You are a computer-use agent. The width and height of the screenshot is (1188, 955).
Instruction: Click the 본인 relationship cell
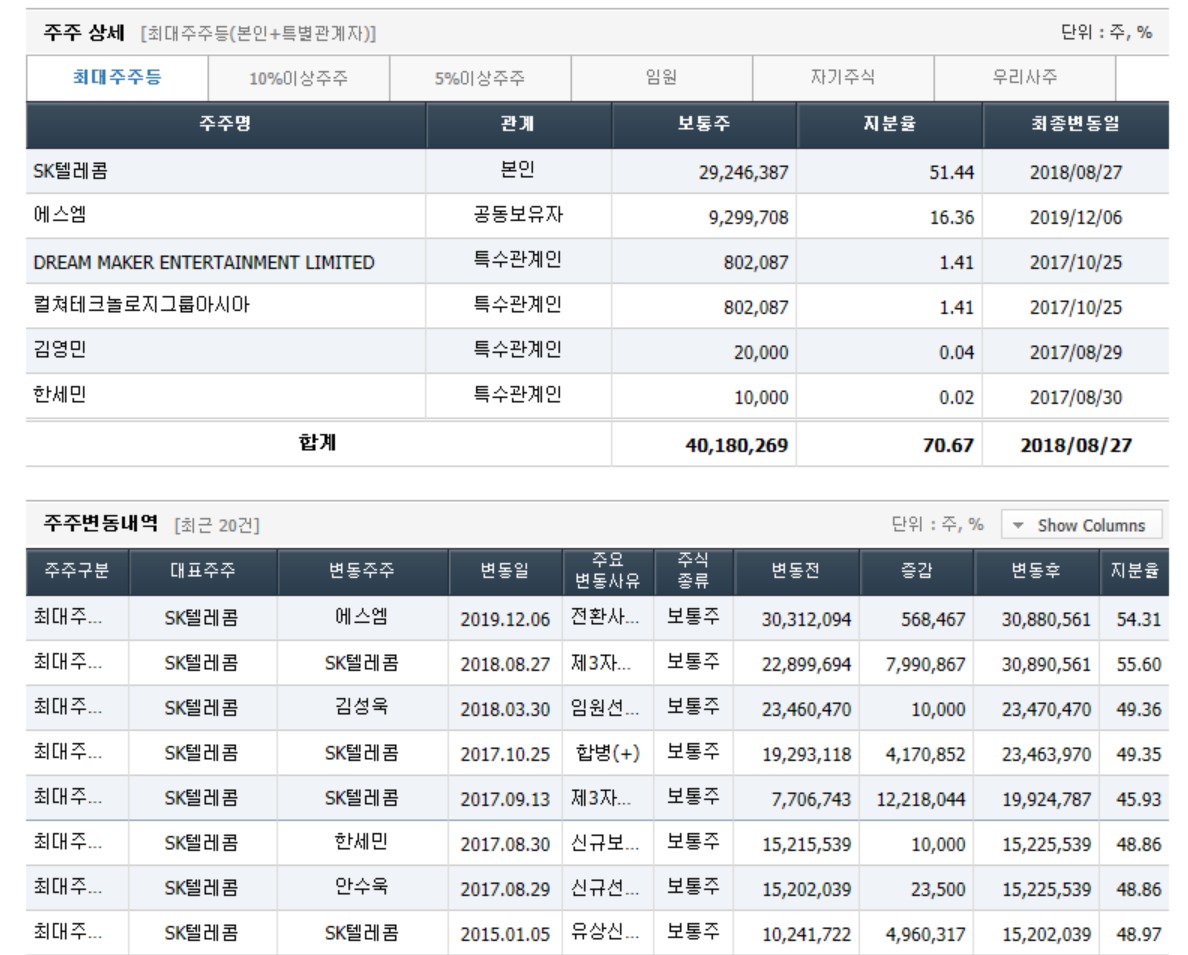coord(518,170)
